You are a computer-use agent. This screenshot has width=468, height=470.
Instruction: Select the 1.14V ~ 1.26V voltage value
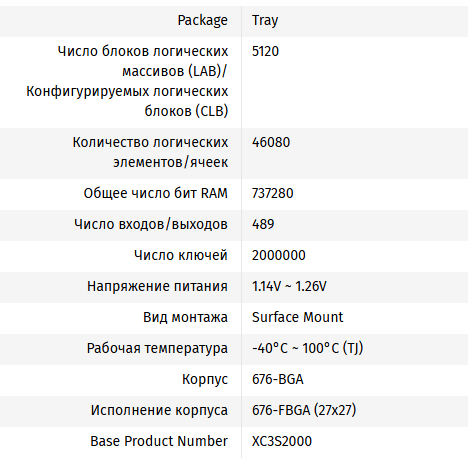289,286
